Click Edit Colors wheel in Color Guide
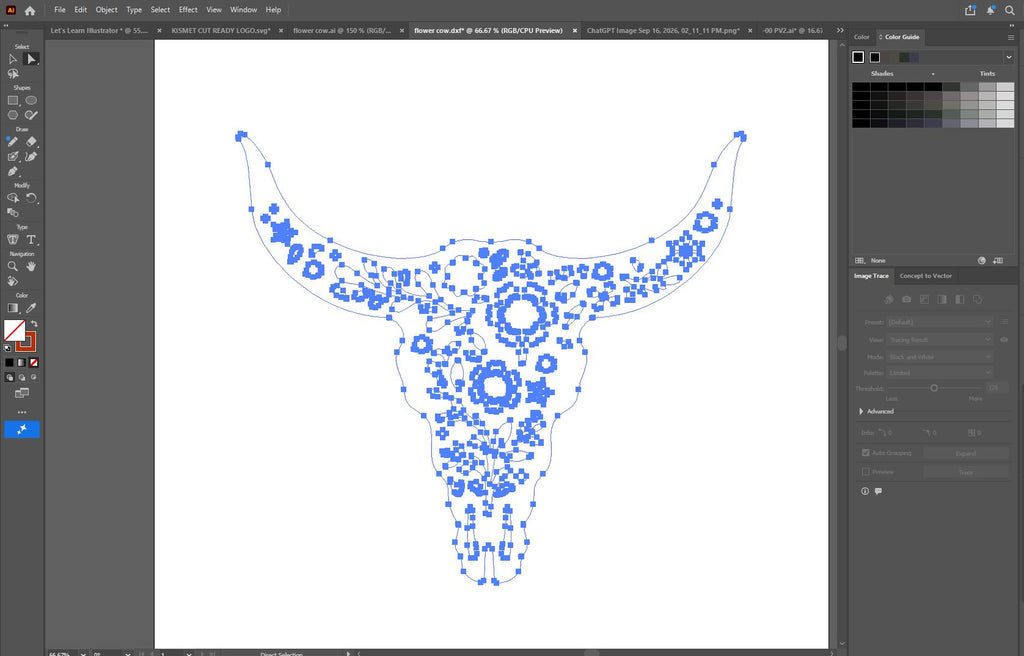Screen dimensions: 1024x656 (982, 261)
